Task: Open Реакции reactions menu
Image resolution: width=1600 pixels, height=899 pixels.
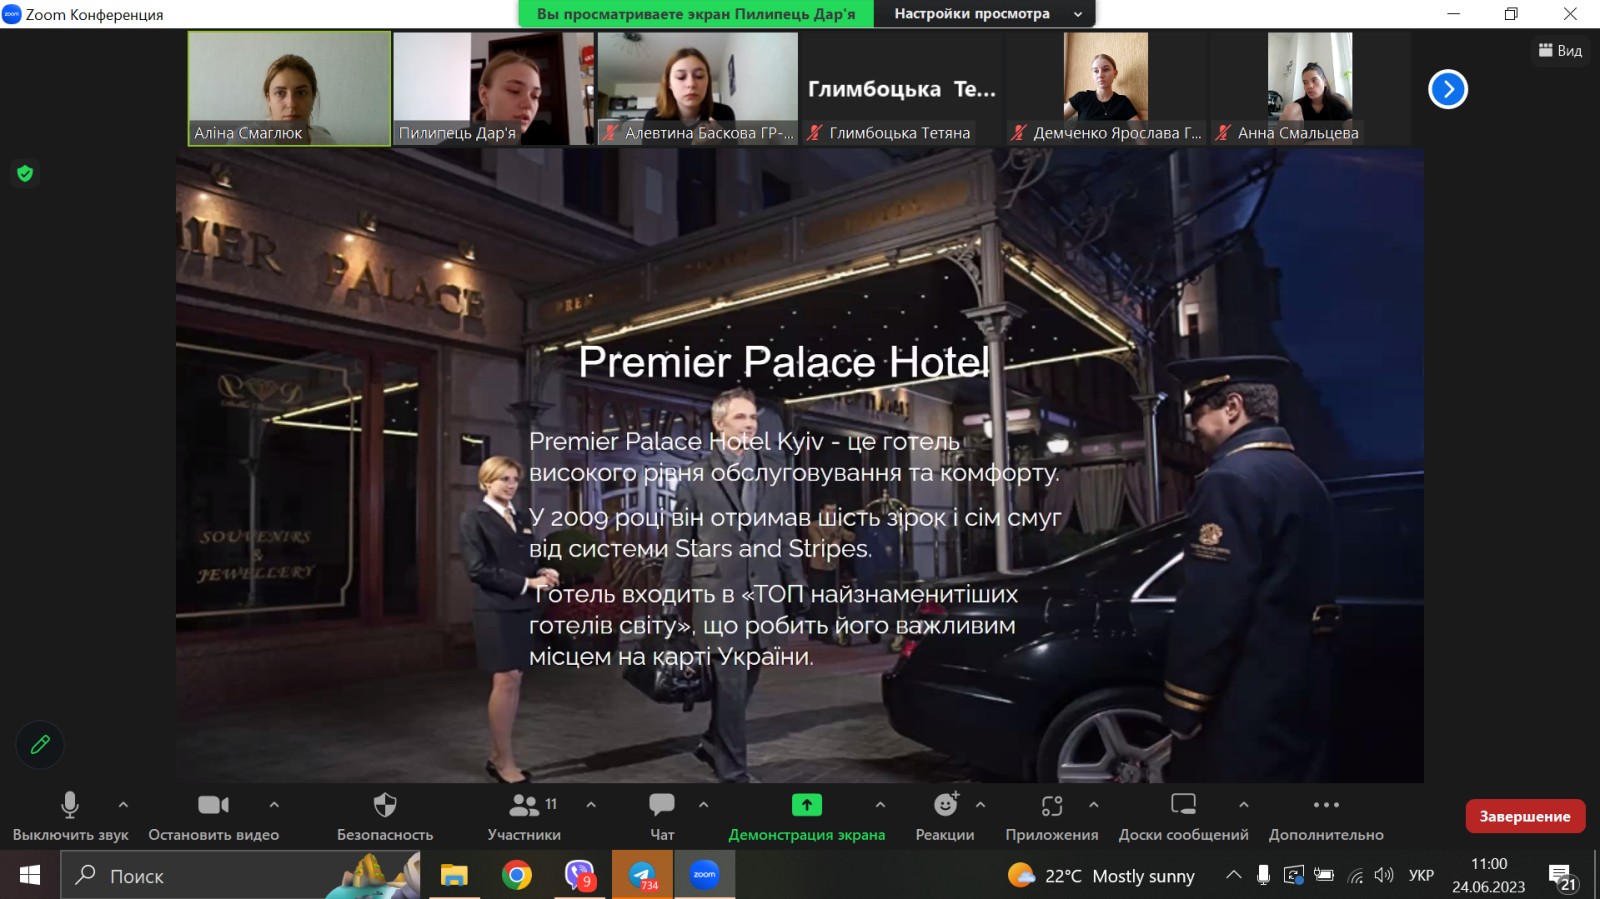Action: coord(945,816)
